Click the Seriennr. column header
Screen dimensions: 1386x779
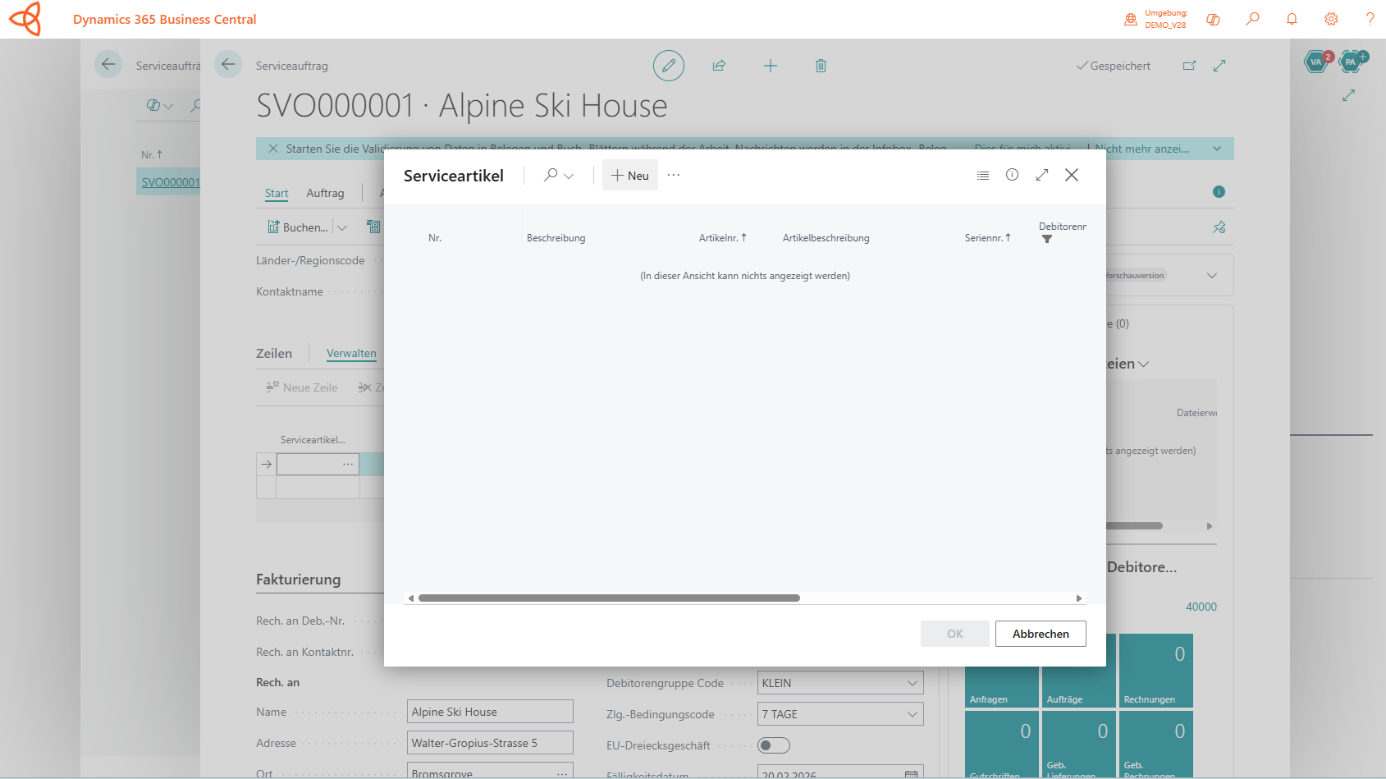point(988,238)
